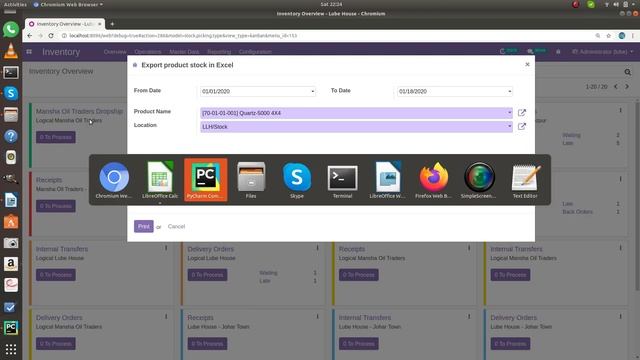Open the clock in the top bar

point(331,4)
